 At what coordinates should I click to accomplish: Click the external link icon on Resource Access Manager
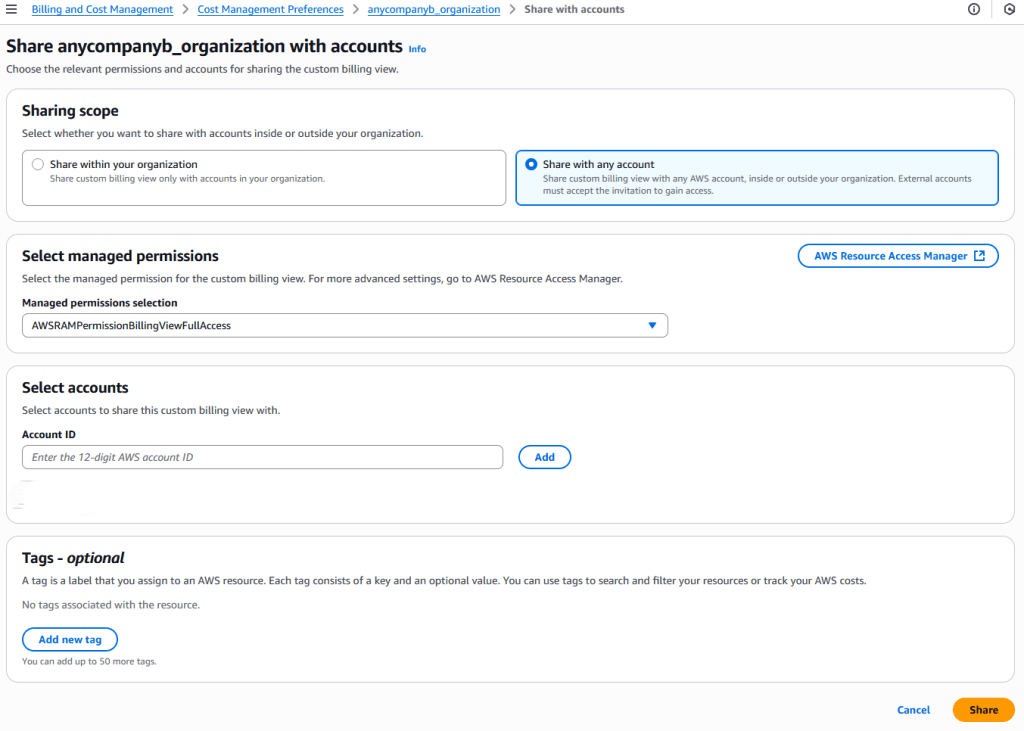point(980,256)
